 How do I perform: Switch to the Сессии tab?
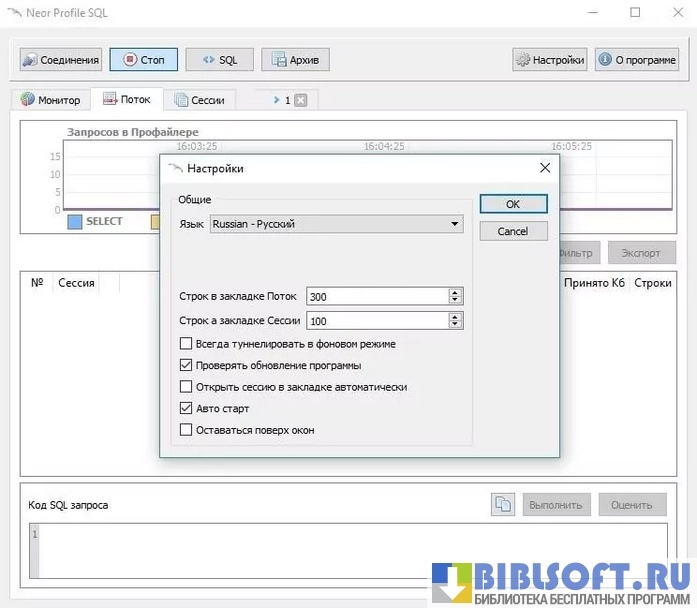pos(199,100)
